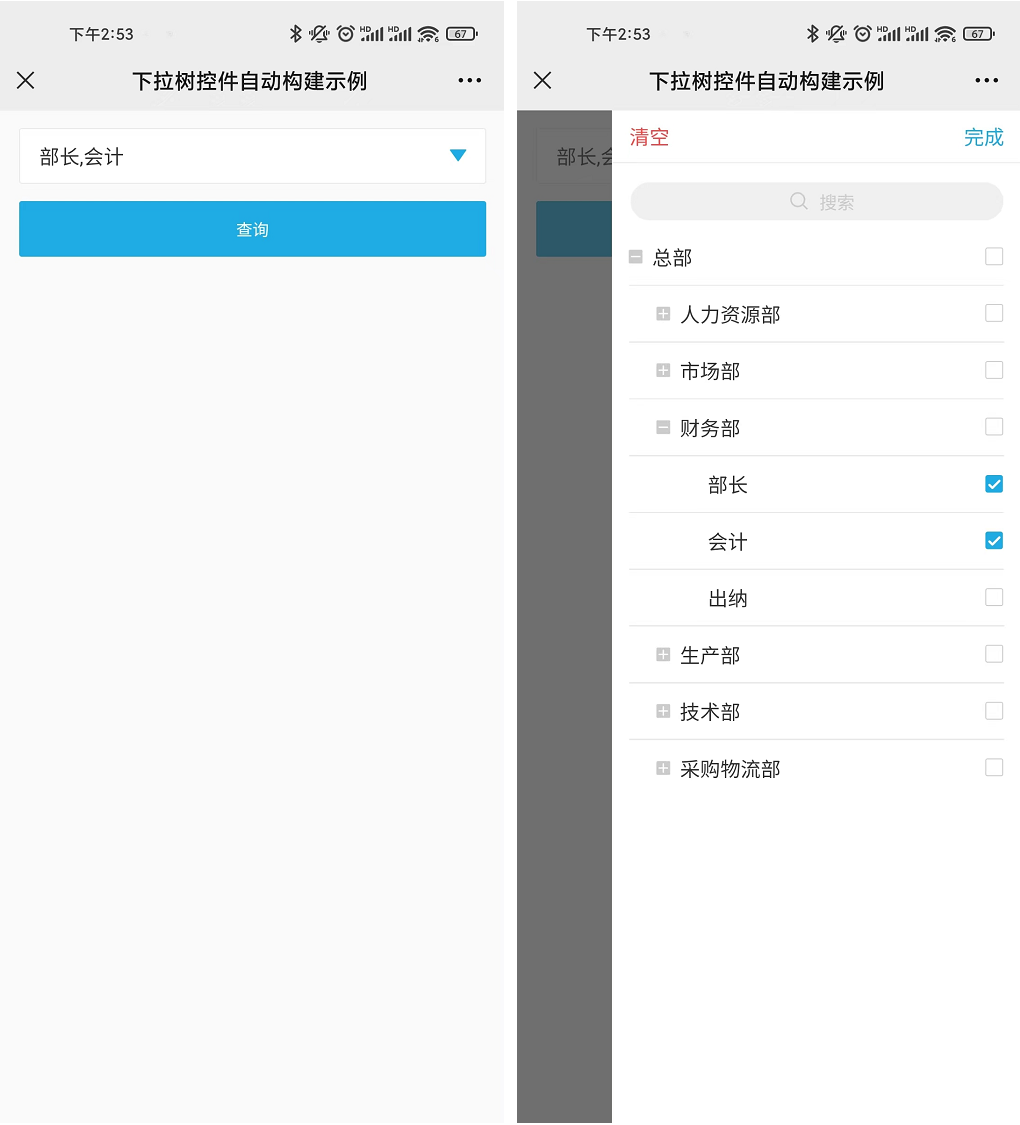
Task: Tap the Wi-Fi icon in right status bar
Action: pyautogui.click(x=945, y=34)
